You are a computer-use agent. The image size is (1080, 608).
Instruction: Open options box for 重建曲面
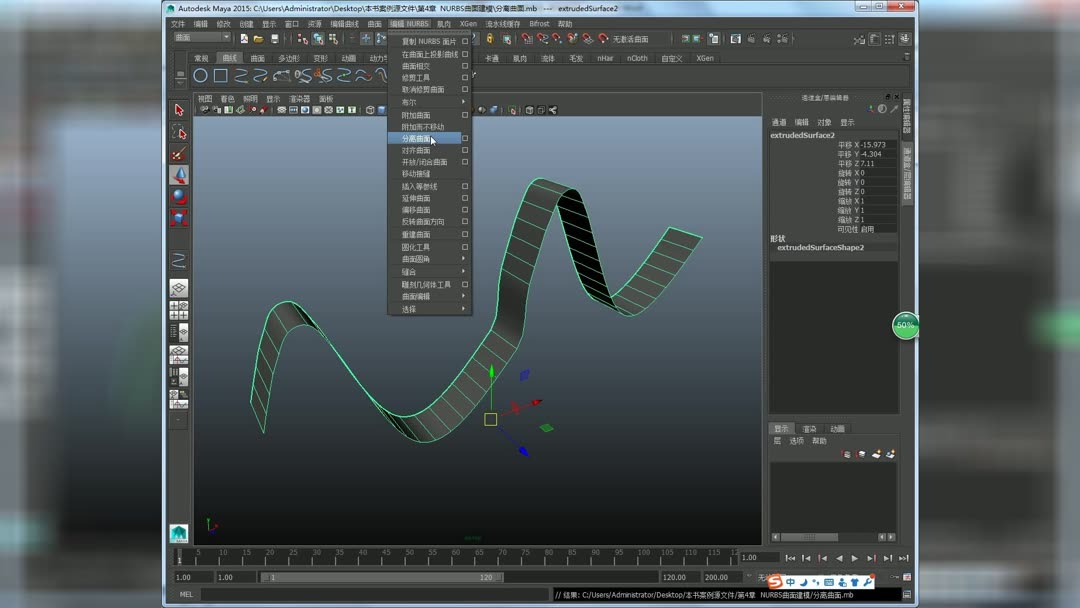click(x=465, y=235)
